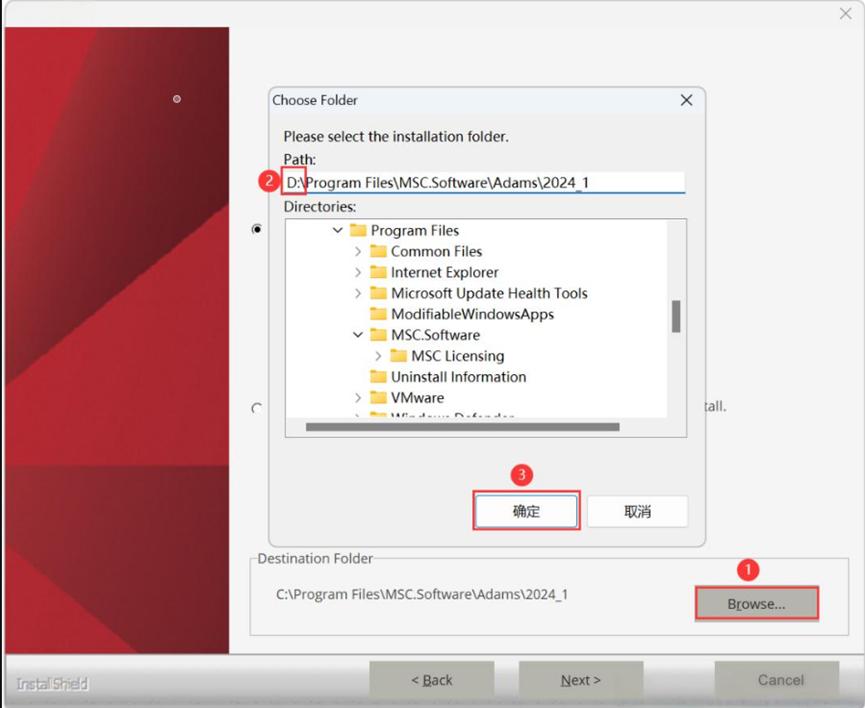Select the Program Files directory label

click(x=415, y=230)
